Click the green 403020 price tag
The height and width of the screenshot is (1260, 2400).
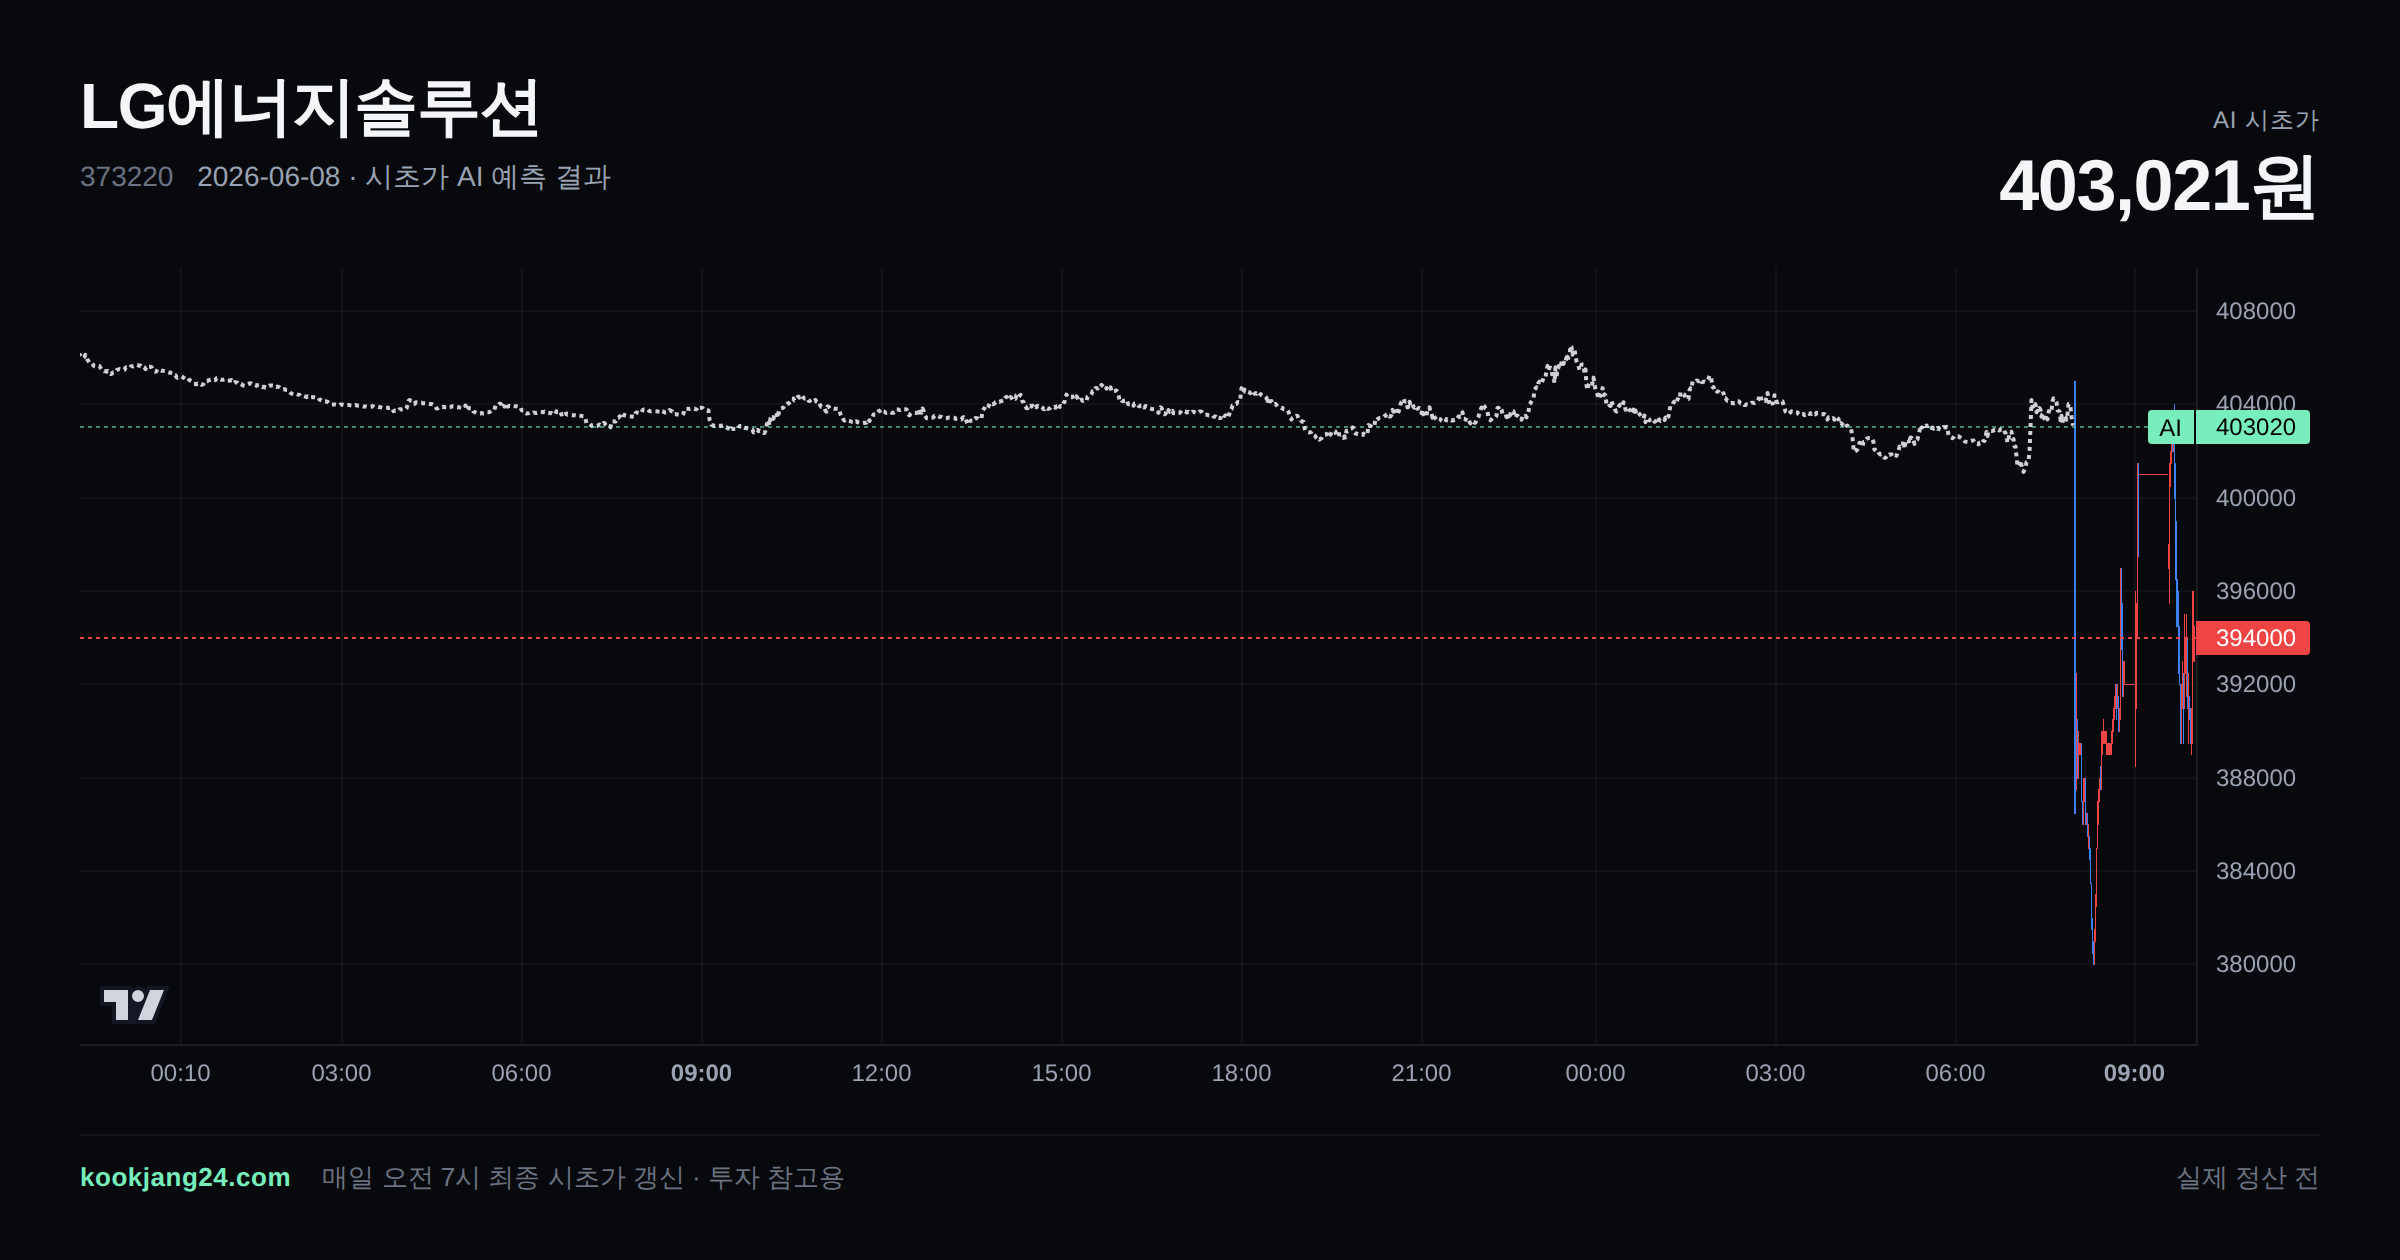[2254, 428]
